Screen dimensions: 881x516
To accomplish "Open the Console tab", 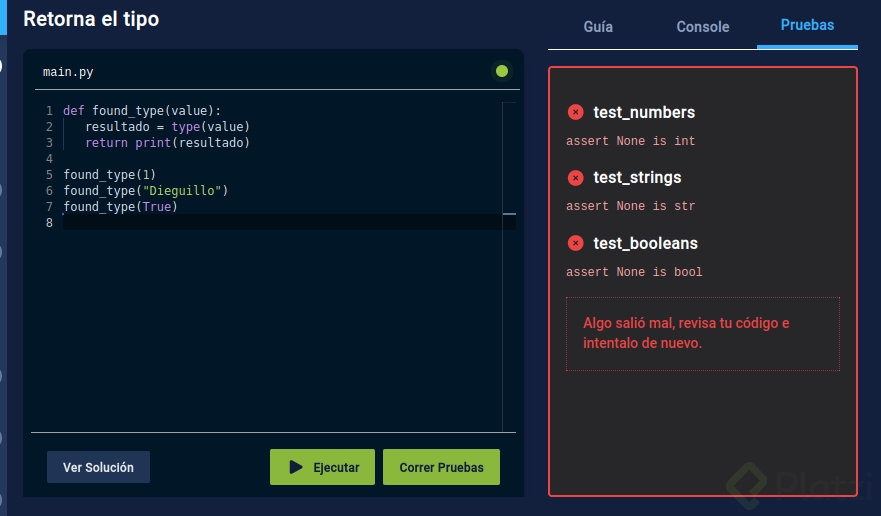I will pos(703,27).
